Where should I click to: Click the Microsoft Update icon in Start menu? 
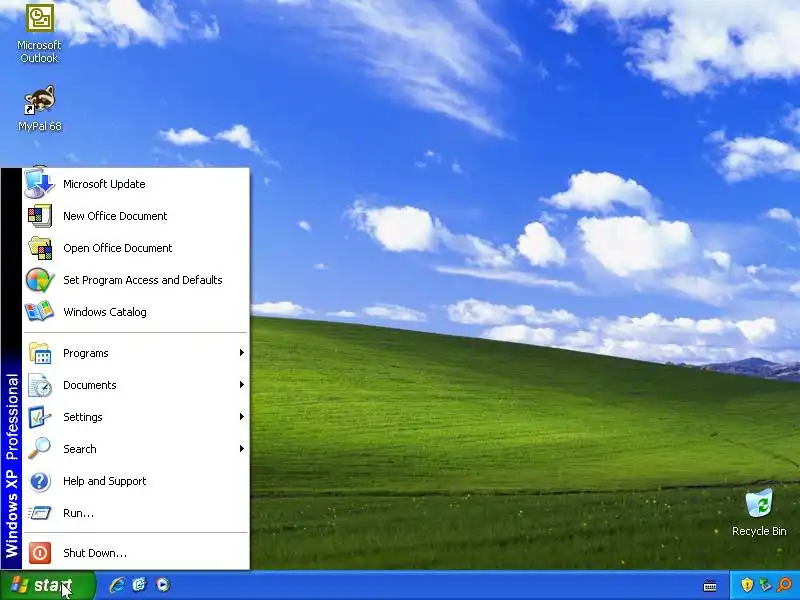coord(39,184)
